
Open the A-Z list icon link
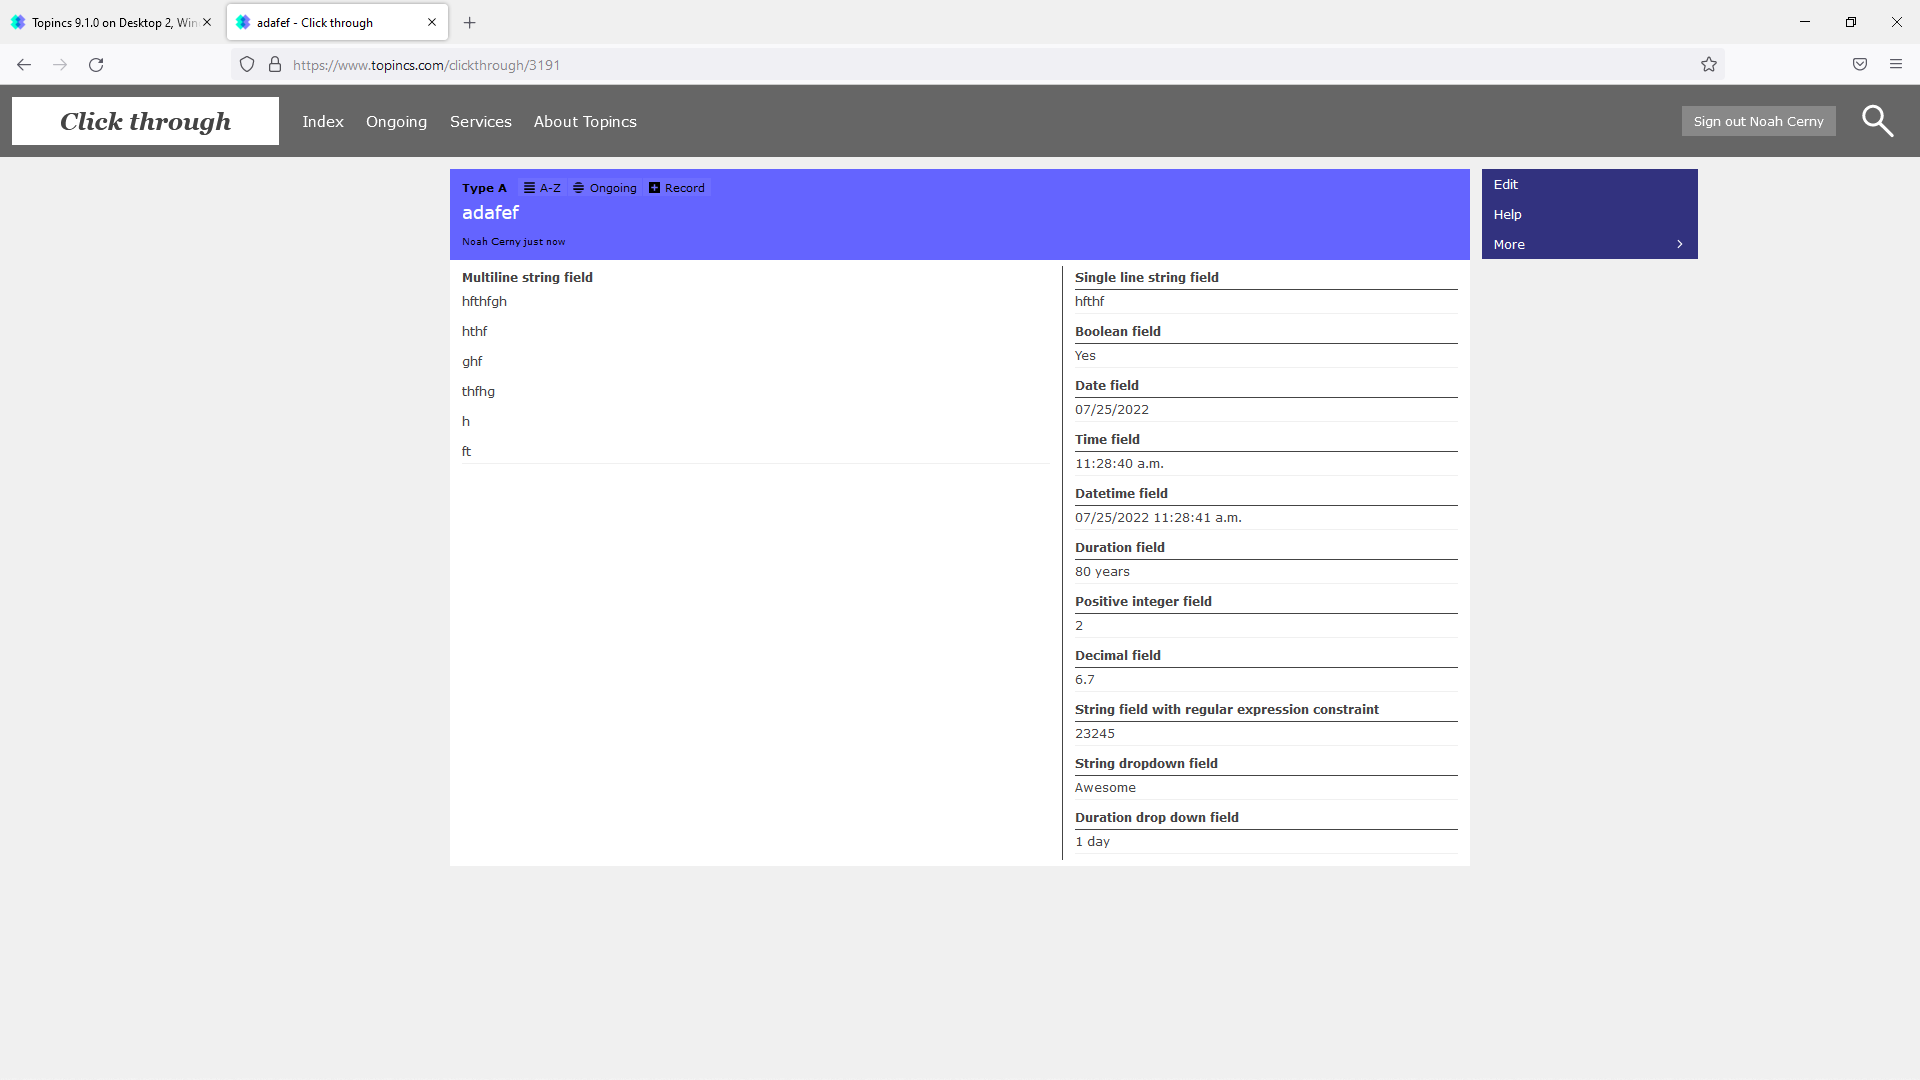point(529,188)
